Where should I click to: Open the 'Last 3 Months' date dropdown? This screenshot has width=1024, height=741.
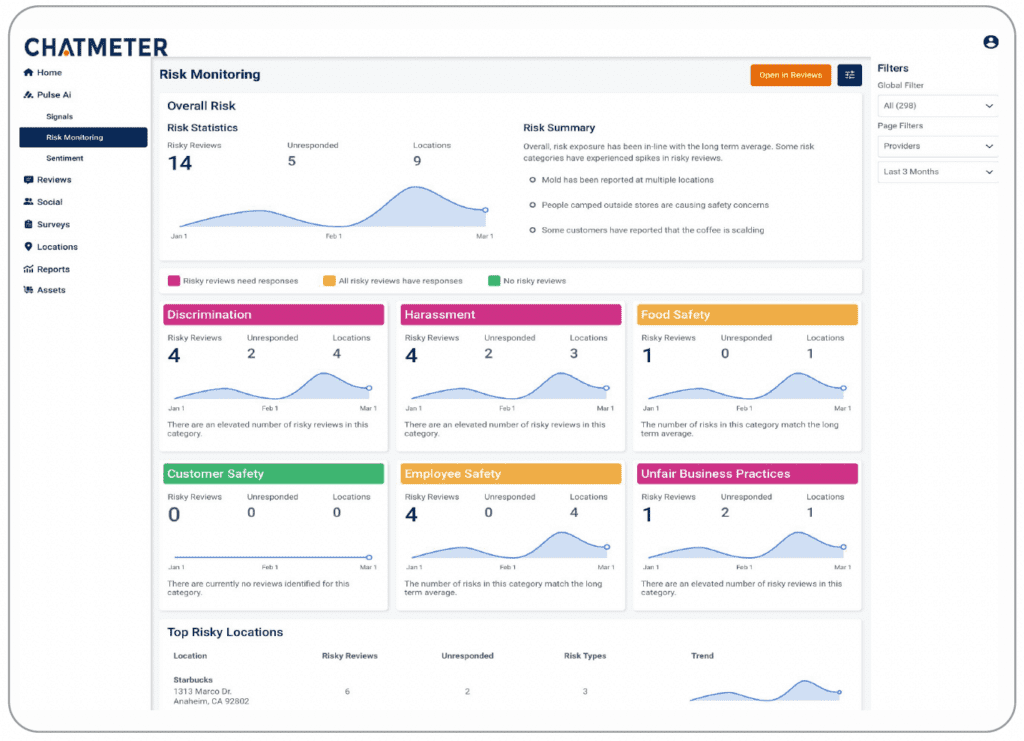click(937, 171)
